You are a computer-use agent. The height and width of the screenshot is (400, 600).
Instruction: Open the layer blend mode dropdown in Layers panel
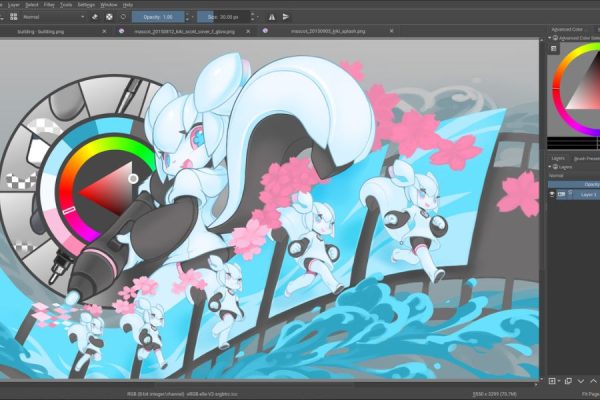[x=570, y=175]
